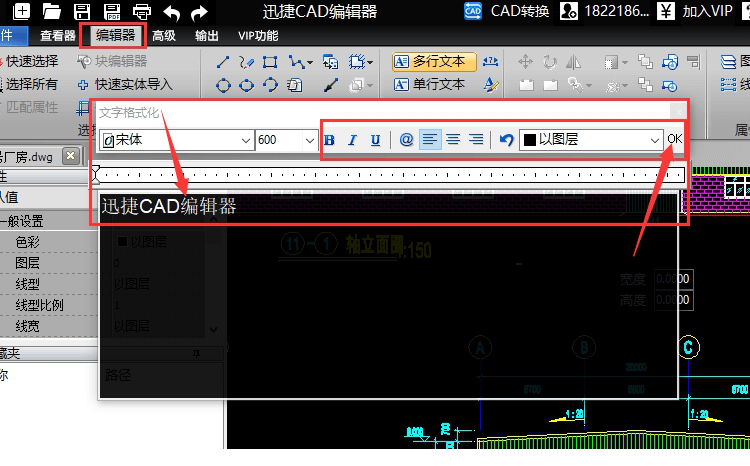This screenshot has height=466, width=750.
Task: Close the 厂房.dwg file tab
Action: coord(71,156)
